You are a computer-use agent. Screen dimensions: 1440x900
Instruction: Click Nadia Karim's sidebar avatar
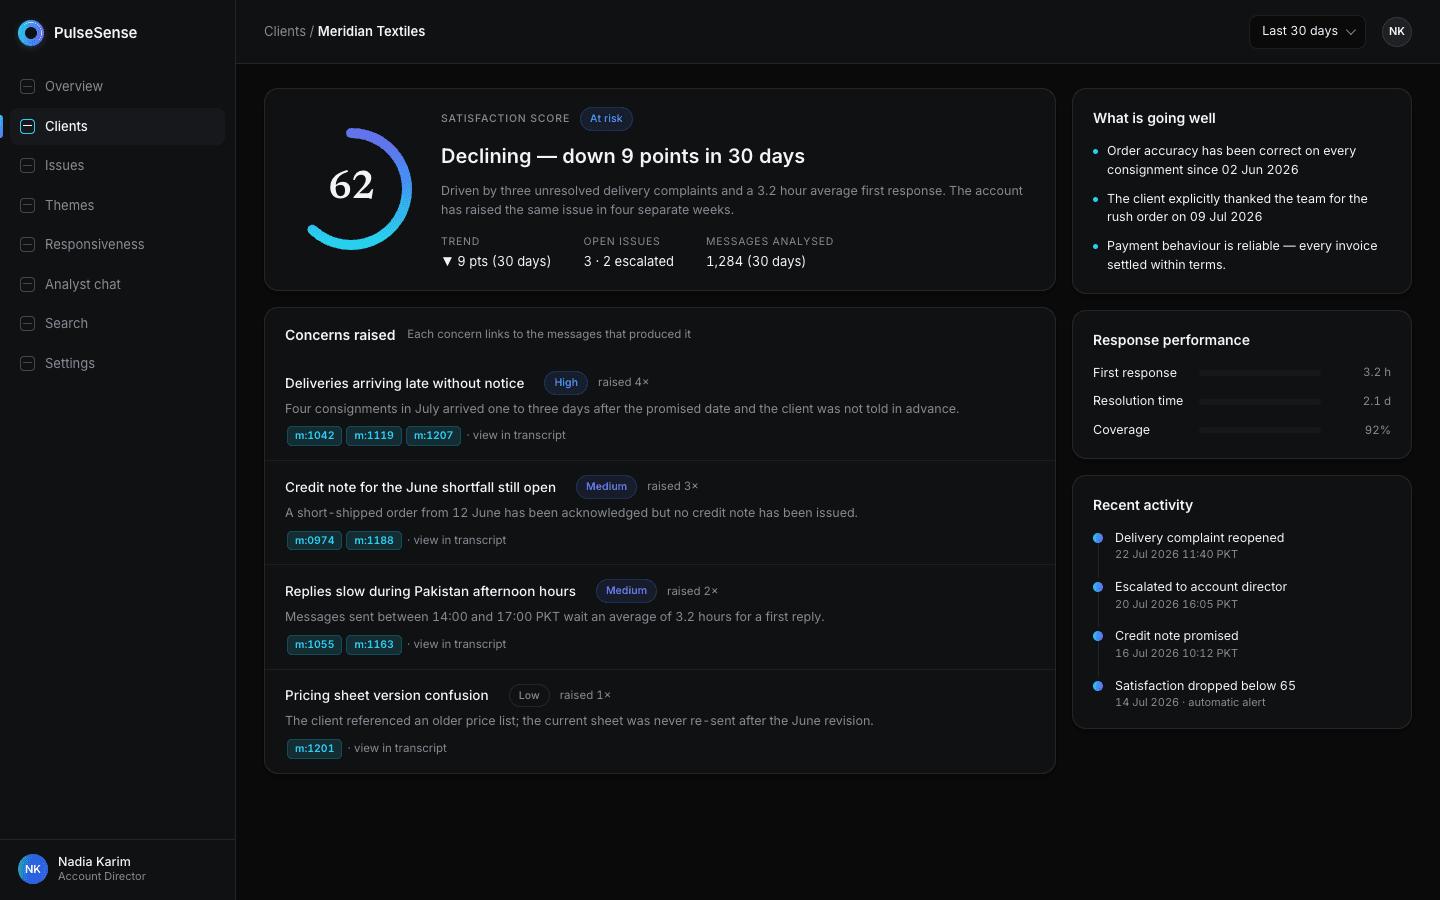[x=33, y=869]
